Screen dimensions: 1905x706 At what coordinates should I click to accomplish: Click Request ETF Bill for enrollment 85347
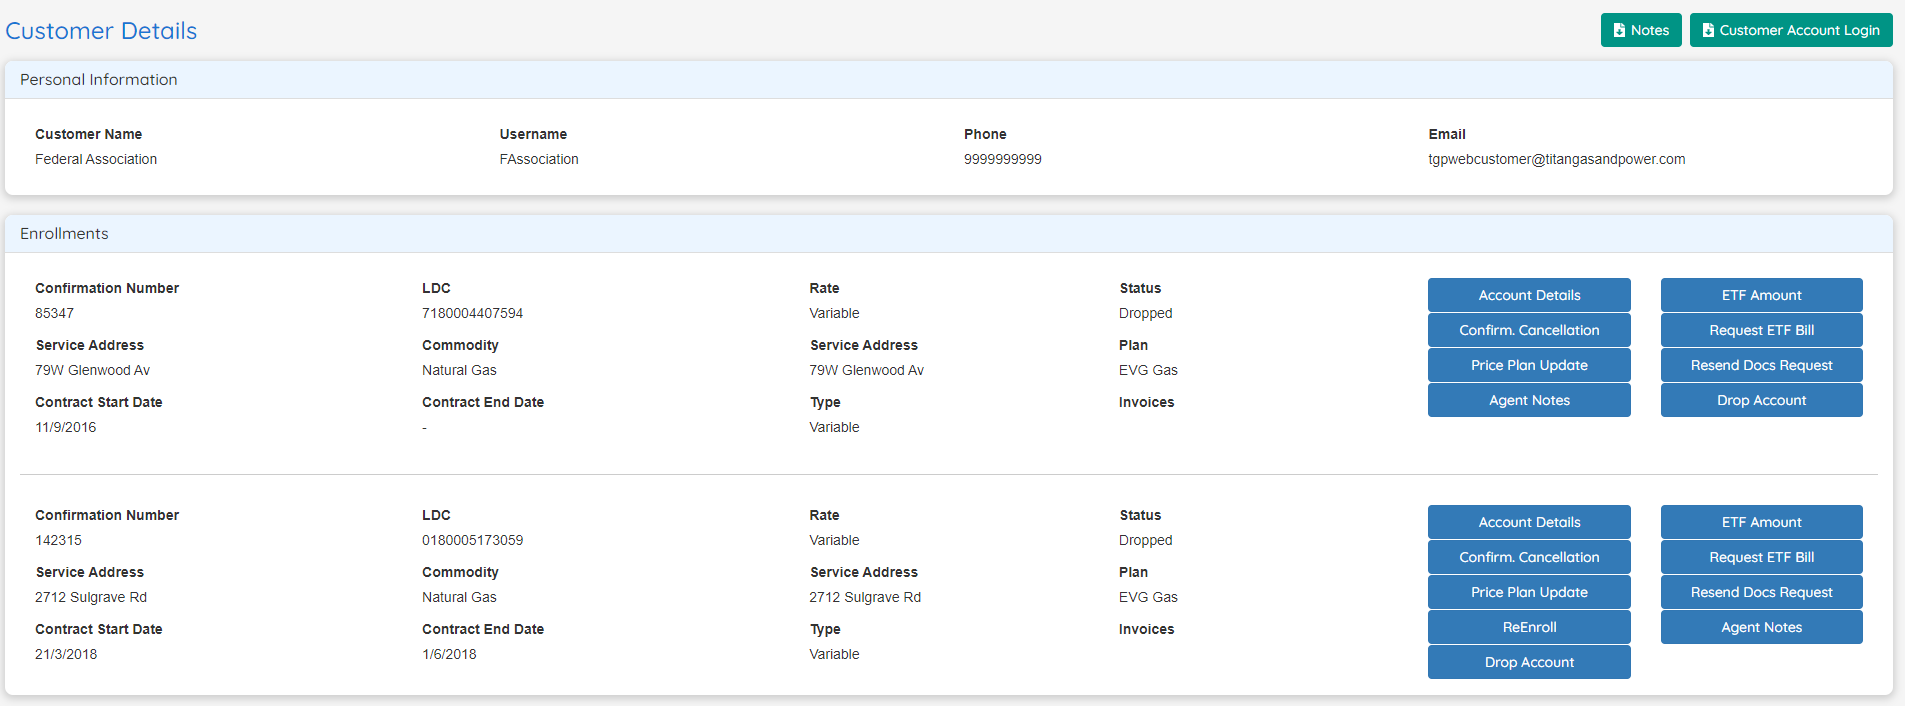point(1761,330)
